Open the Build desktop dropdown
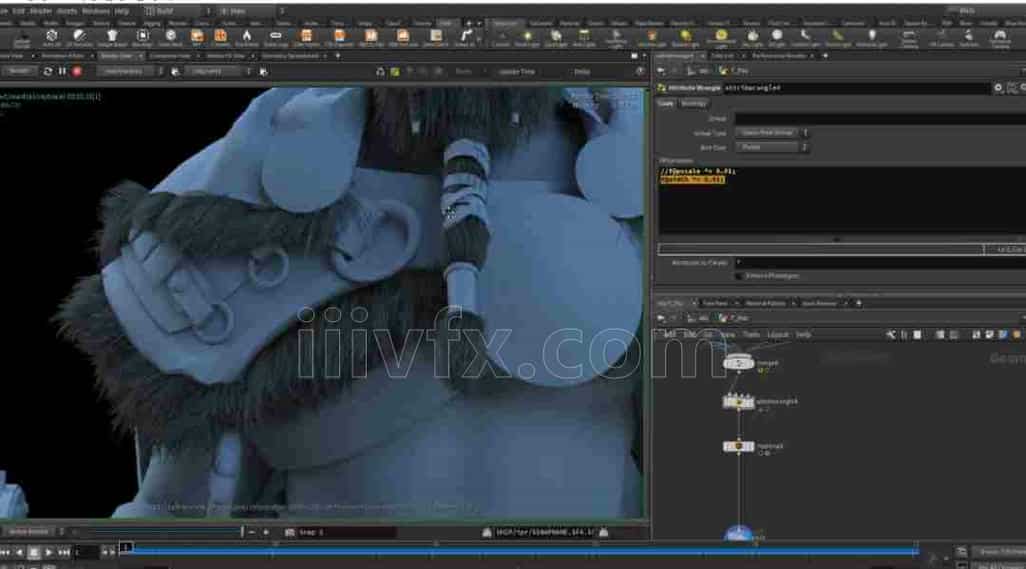Image resolution: width=1026 pixels, height=569 pixels. point(177,11)
